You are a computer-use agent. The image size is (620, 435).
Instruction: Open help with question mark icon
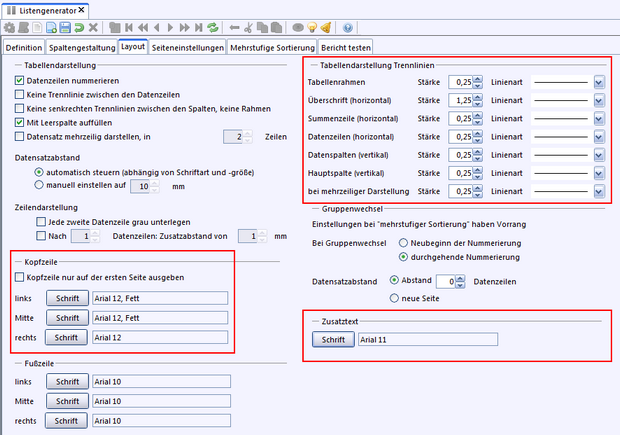click(x=347, y=27)
